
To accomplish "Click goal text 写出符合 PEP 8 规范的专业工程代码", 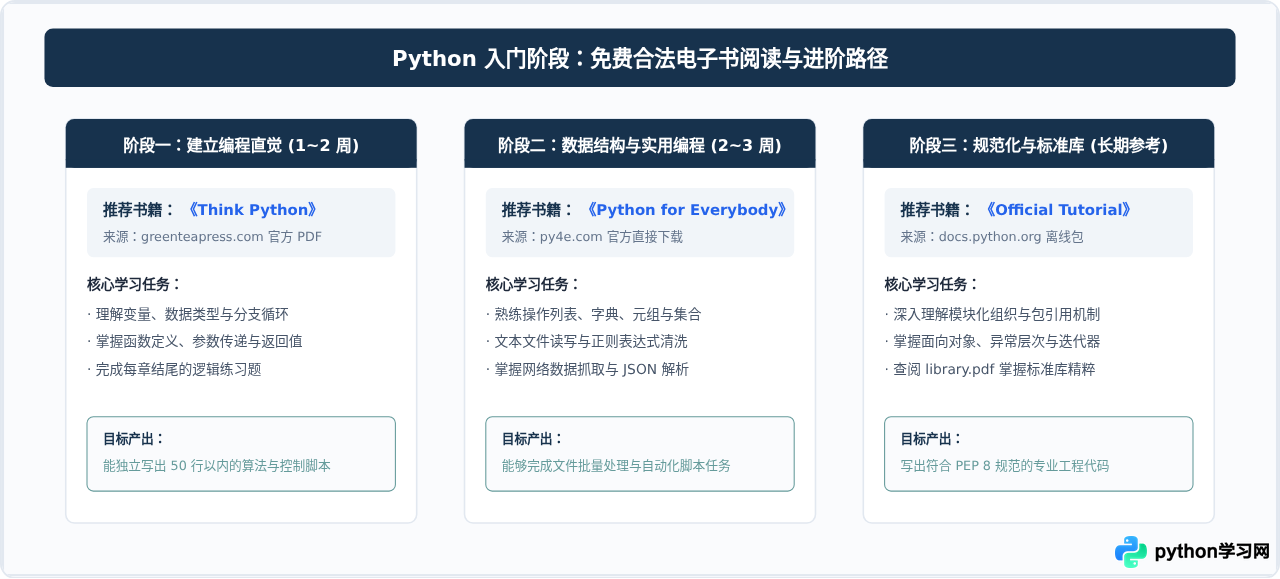I will point(1005,466).
